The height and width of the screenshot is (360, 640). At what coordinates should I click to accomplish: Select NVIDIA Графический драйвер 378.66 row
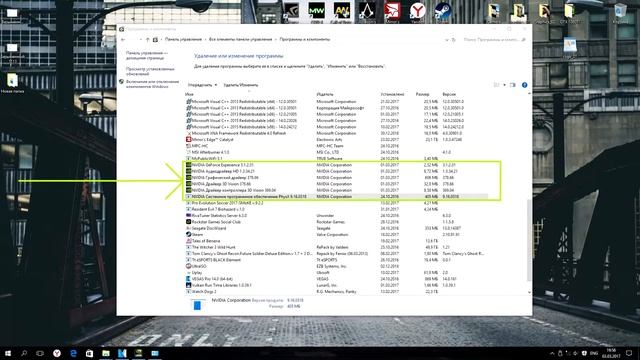(x=337, y=178)
